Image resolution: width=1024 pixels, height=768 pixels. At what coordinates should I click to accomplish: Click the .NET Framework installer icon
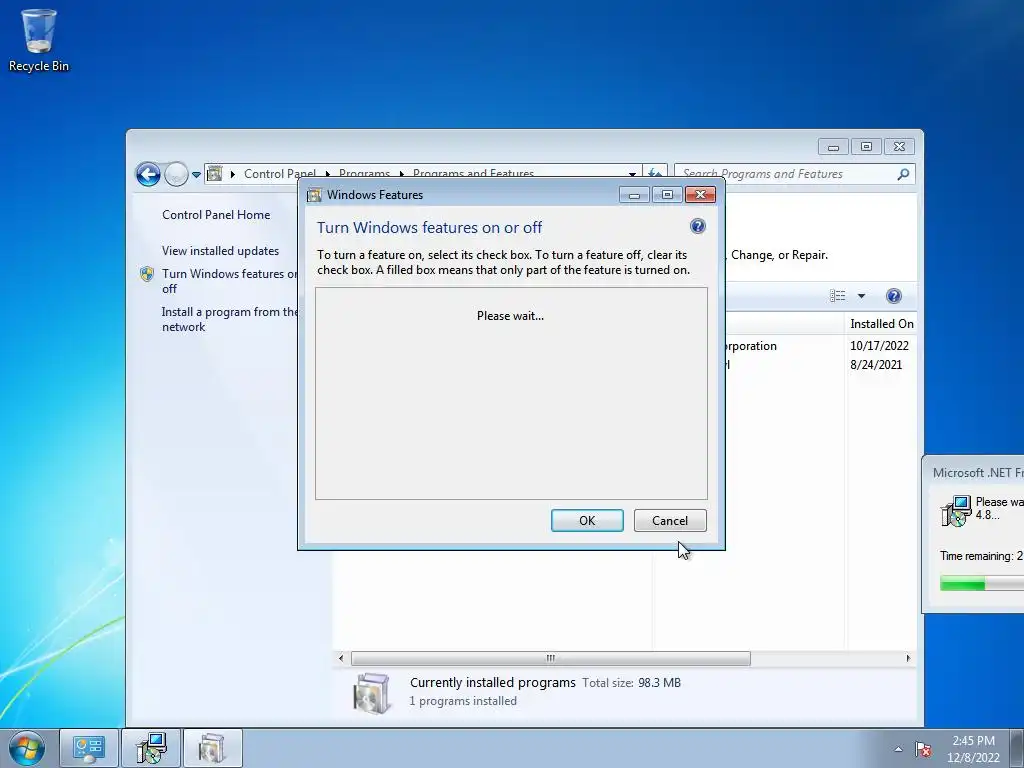[x=955, y=511]
